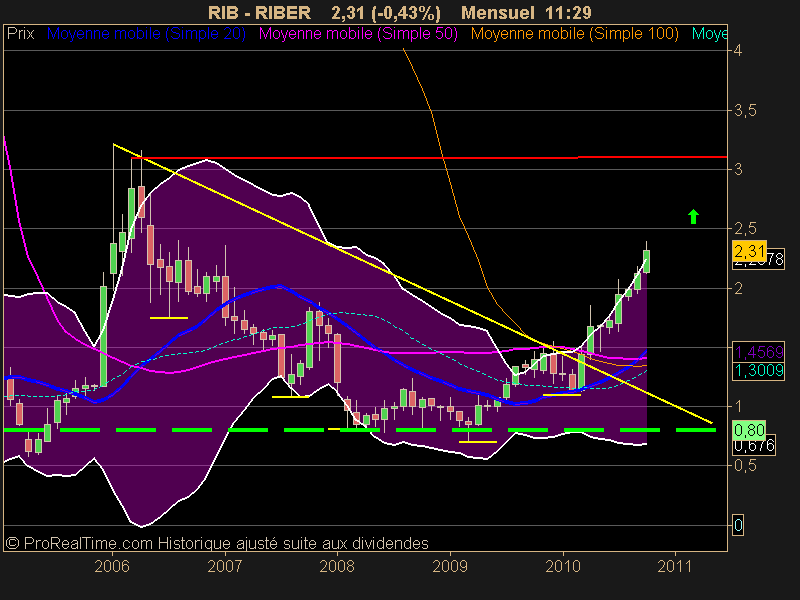Image resolution: width=800 pixels, height=600 pixels.
Task: Click the green up arrow marker
Action: point(693,217)
